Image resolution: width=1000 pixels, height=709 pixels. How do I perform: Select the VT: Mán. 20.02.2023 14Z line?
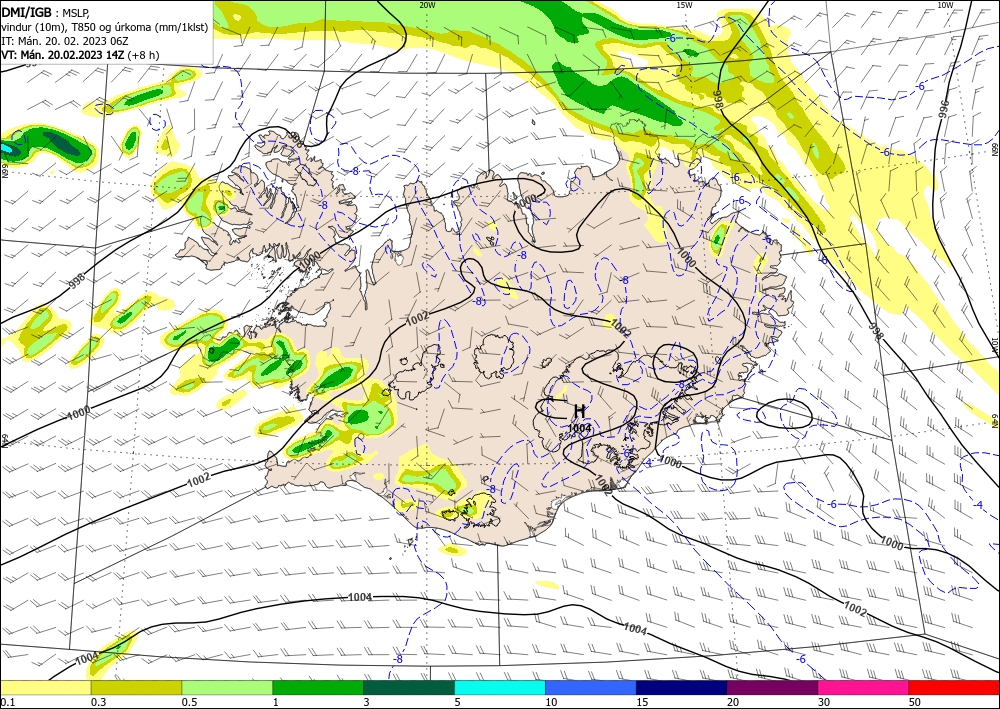[x=62, y=55]
